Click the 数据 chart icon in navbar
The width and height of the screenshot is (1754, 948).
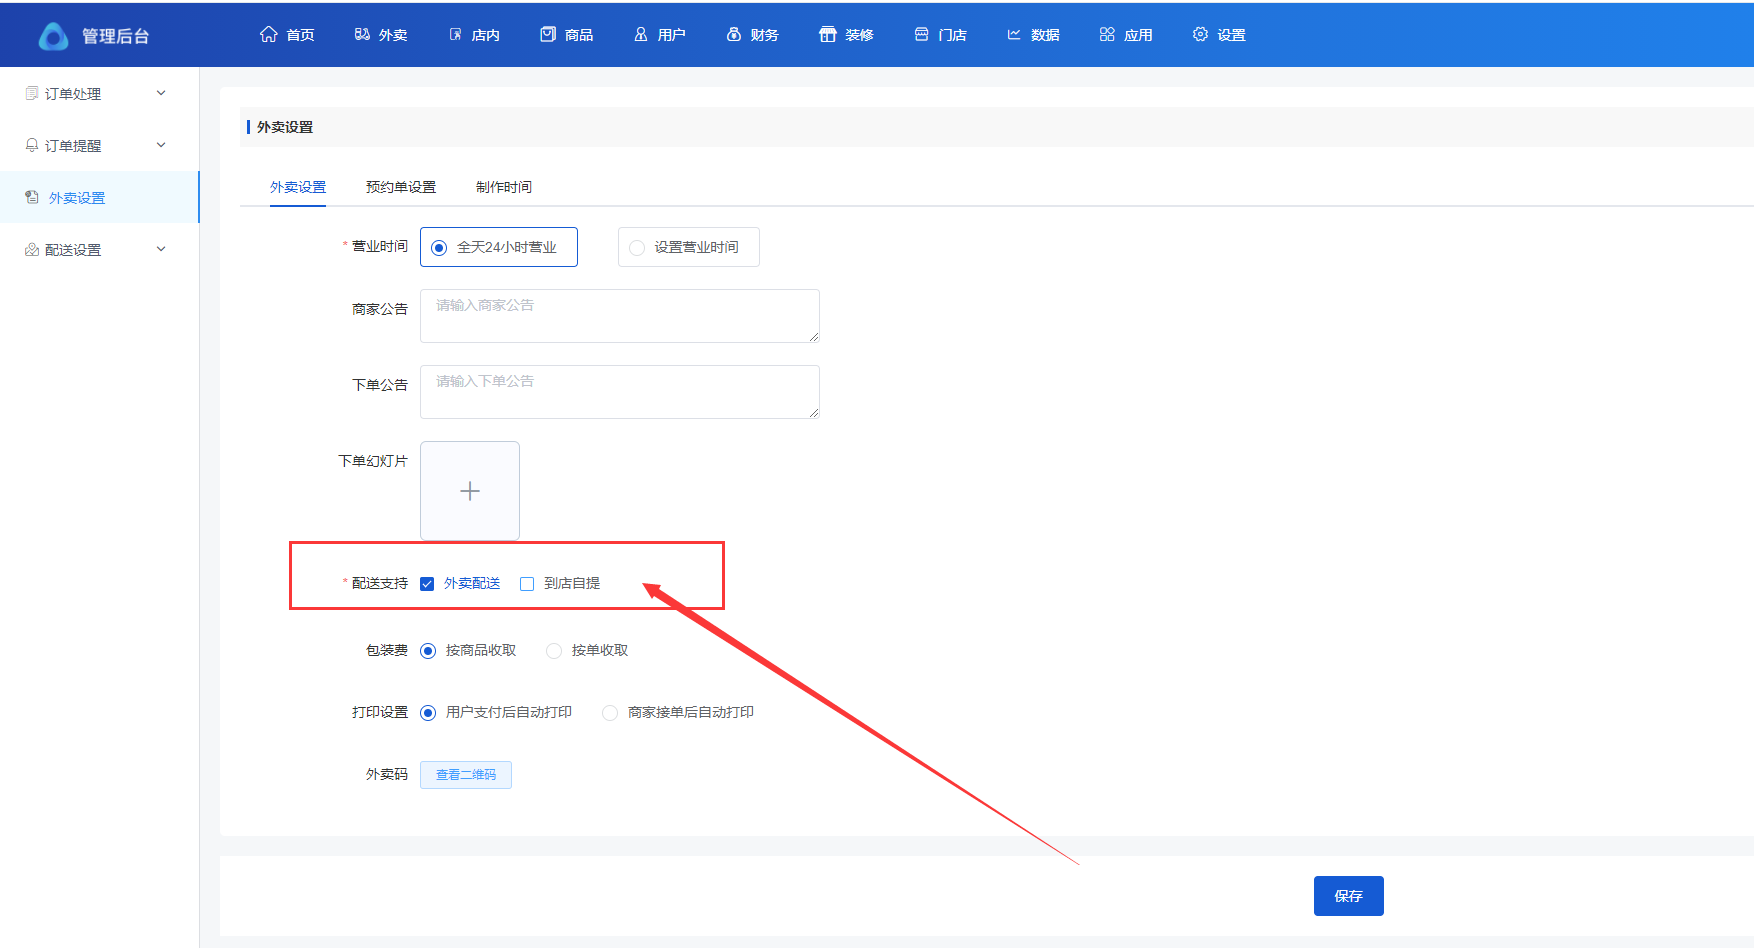(x=1014, y=34)
